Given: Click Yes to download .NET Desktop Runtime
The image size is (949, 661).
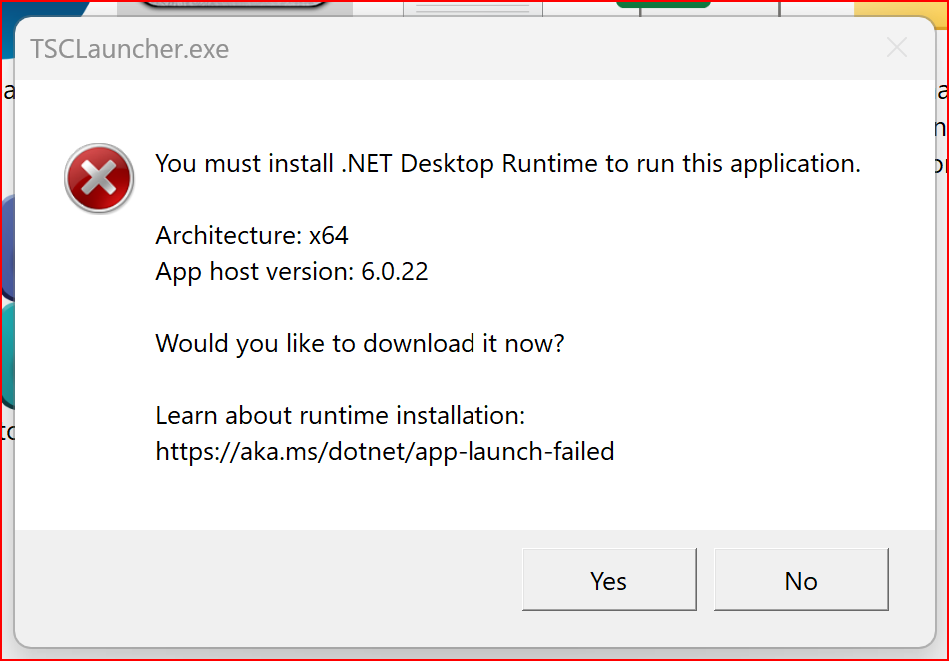Looking at the screenshot, I should pyautogui.click(x=609, y=580).
